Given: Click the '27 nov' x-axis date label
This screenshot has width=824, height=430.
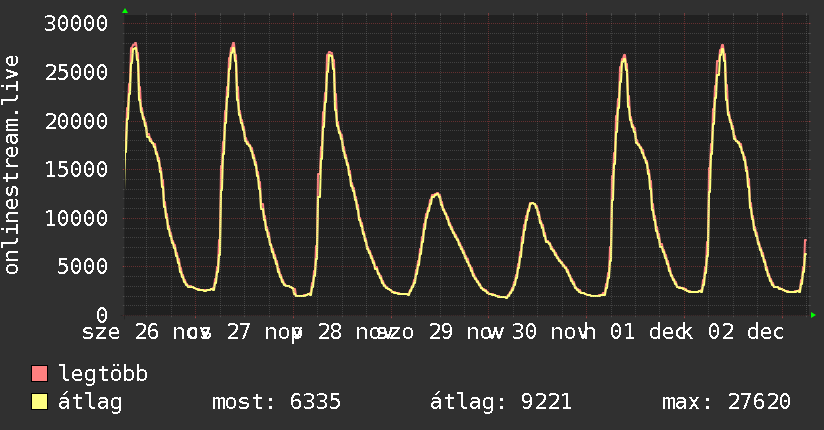Looking at the screenshot, I should tap(264, 332).
